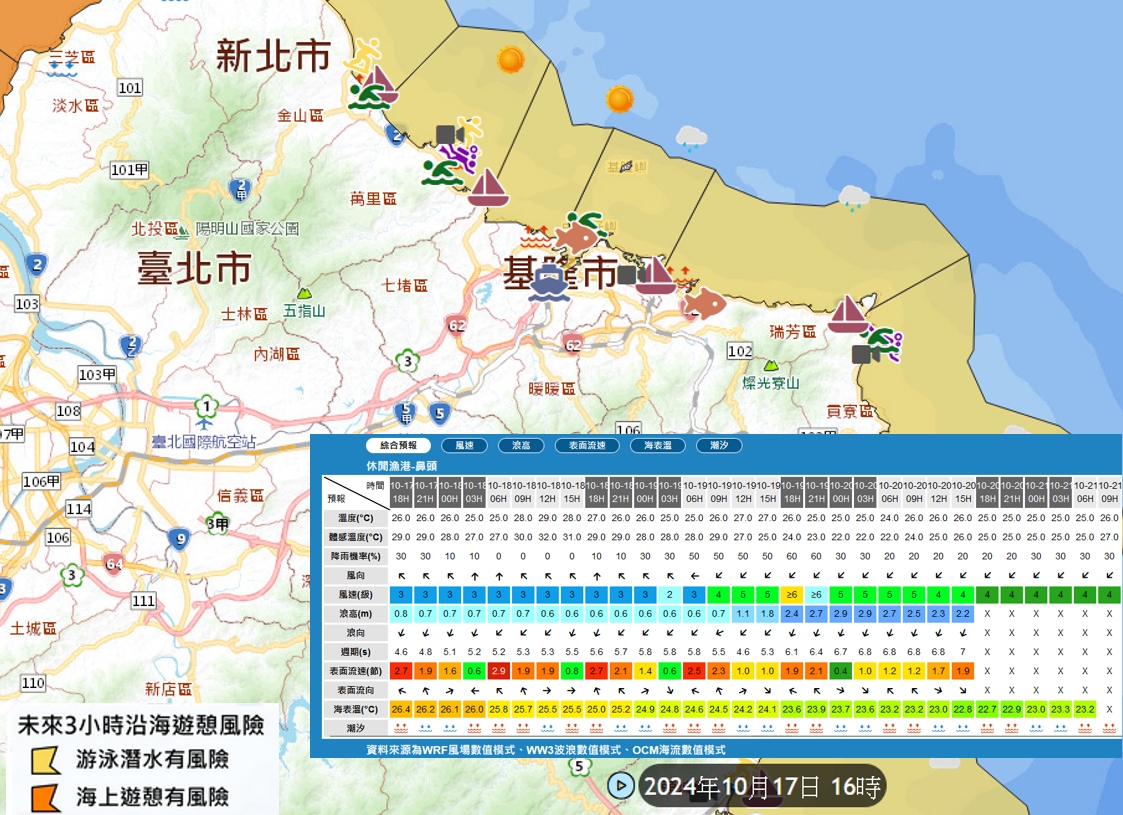Viewport: 1123px width, 815px height.
Task: Select the orange fish icon near Ruifang
Action: [x=706, y=302]
